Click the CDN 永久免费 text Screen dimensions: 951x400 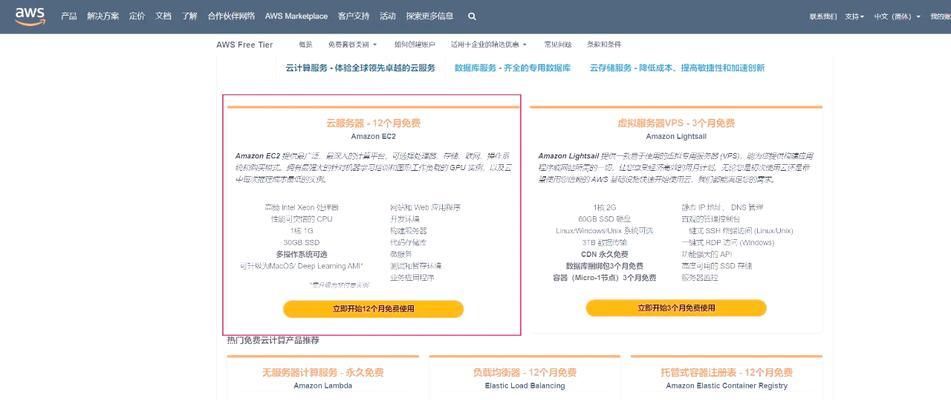(x=604, y=255)
